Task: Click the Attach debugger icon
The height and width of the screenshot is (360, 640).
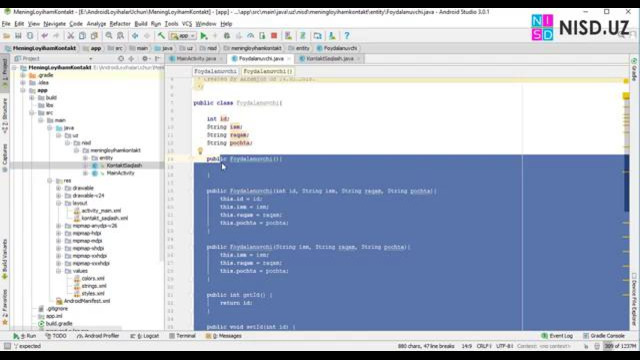Action: (262, 36)
